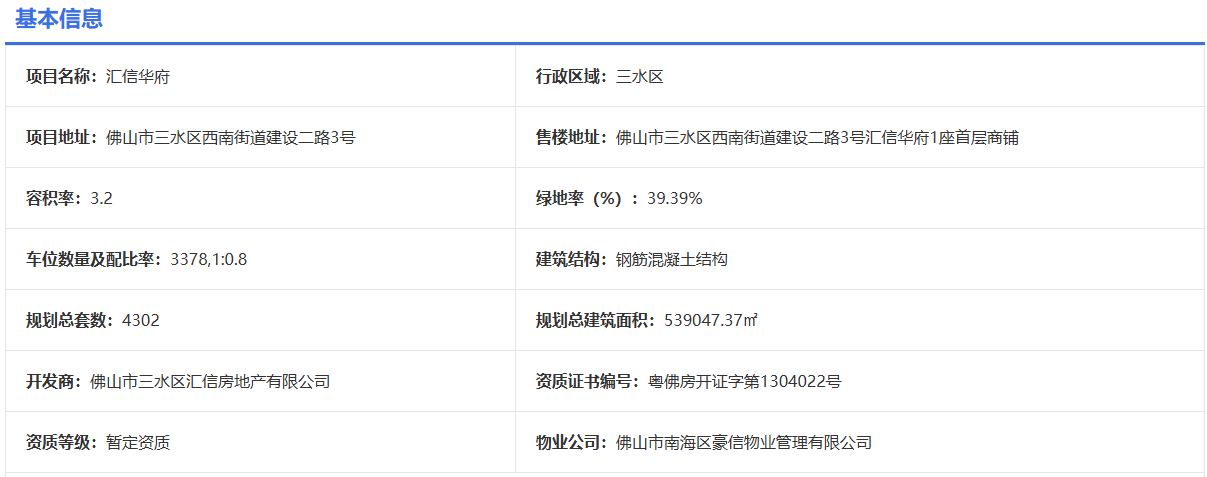
Task: Click the 绿地率(%) label
Action: [x=587, y=198]
